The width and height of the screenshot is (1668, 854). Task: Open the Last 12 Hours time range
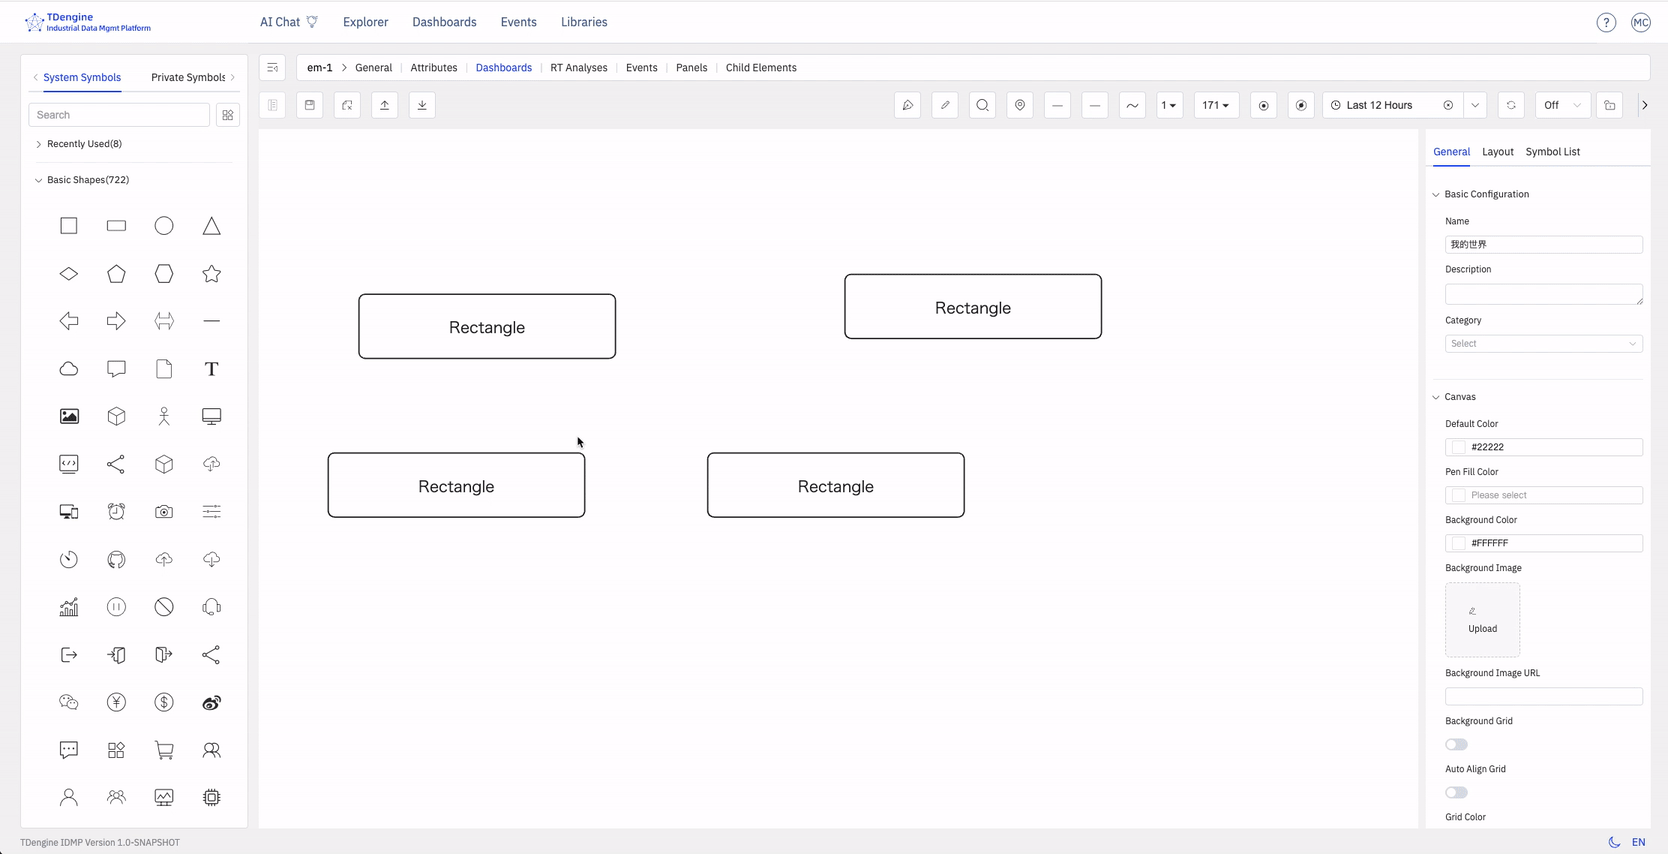[1392, 105]
